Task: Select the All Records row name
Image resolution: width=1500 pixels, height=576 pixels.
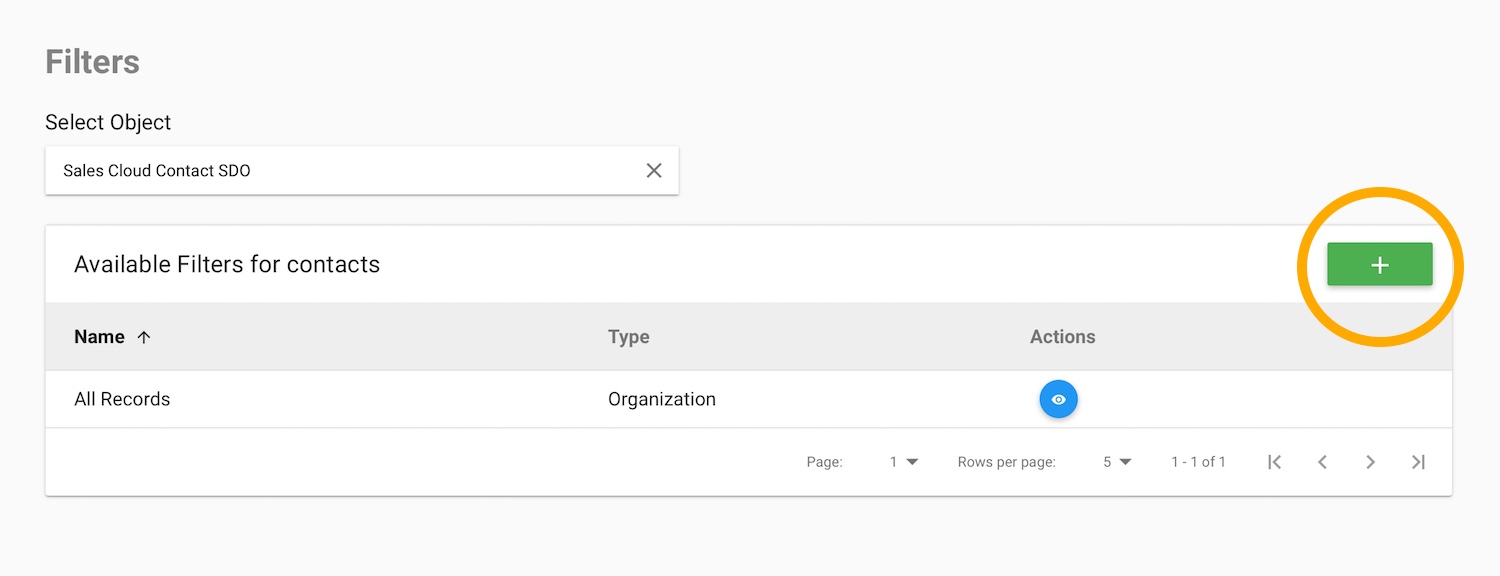Action: 122,399
